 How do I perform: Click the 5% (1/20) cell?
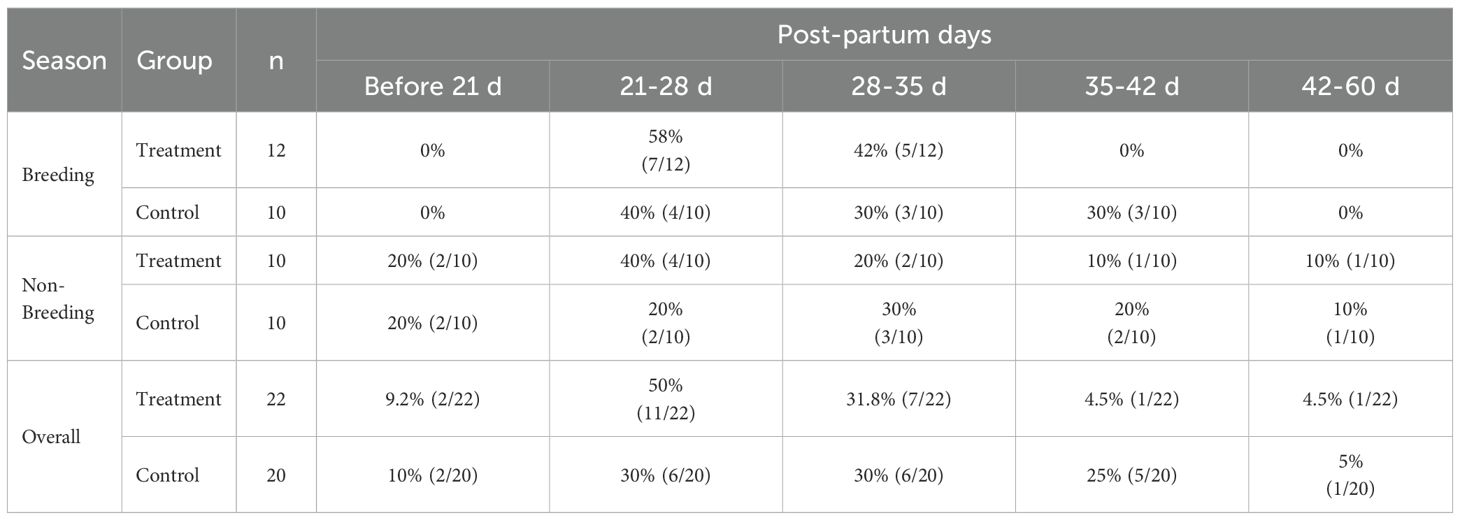pyautogui.click(x=1365, y=475)
